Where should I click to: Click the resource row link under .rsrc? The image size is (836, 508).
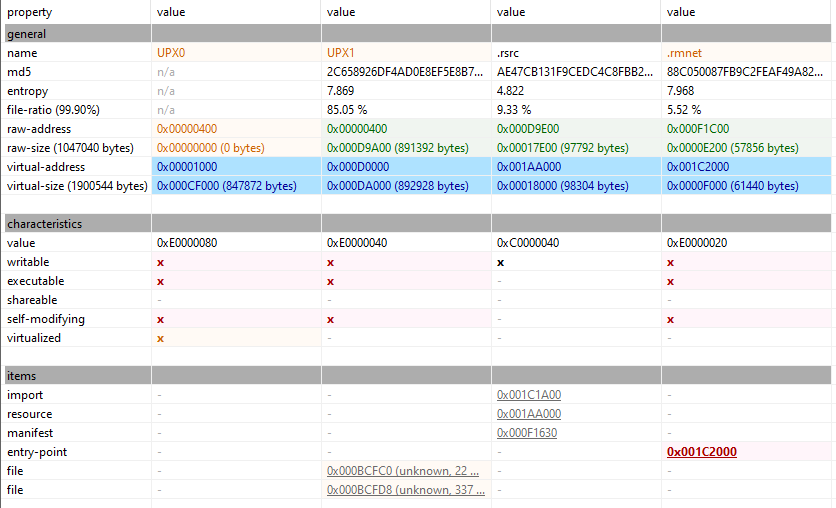(528, 414)
